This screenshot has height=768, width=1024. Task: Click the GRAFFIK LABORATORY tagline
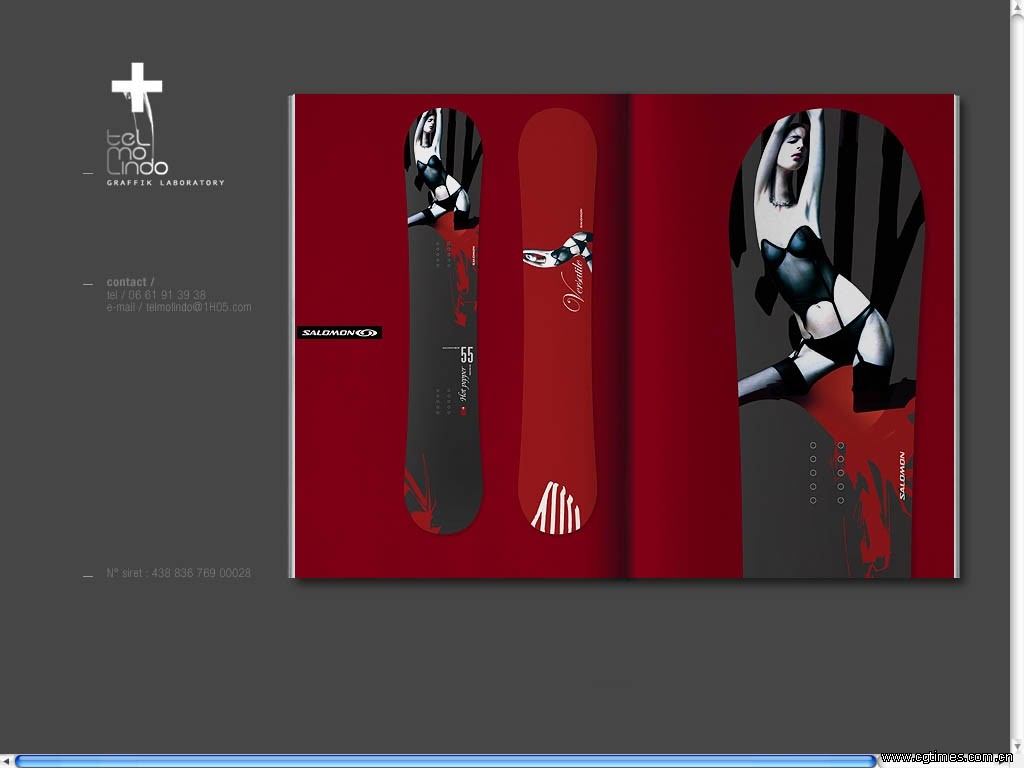pos(166,183)
